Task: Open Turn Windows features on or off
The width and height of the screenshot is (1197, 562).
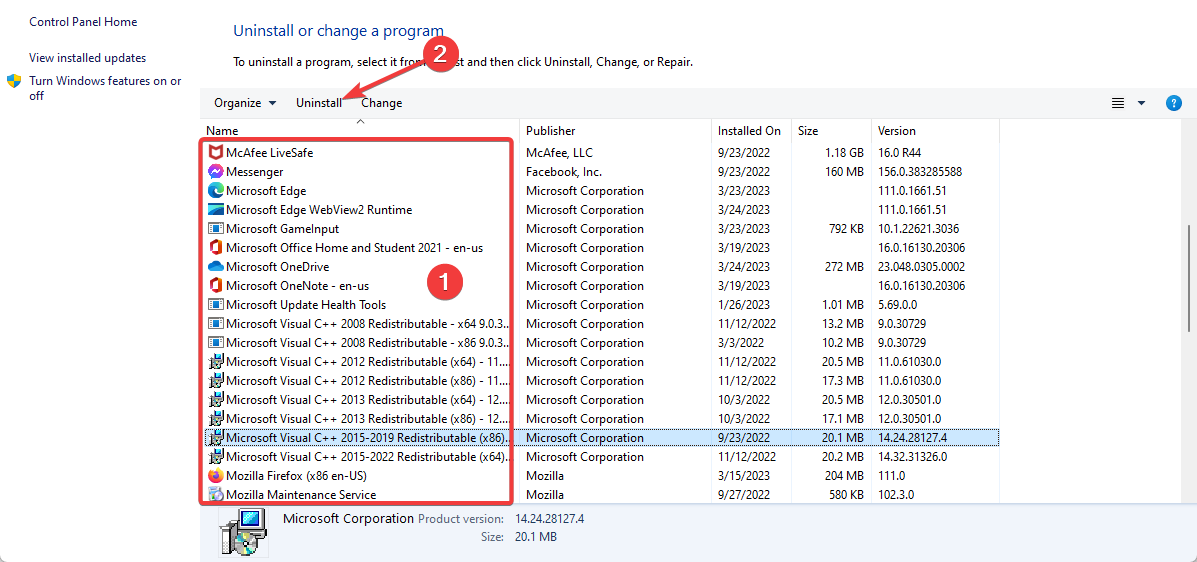Action: 105,89
